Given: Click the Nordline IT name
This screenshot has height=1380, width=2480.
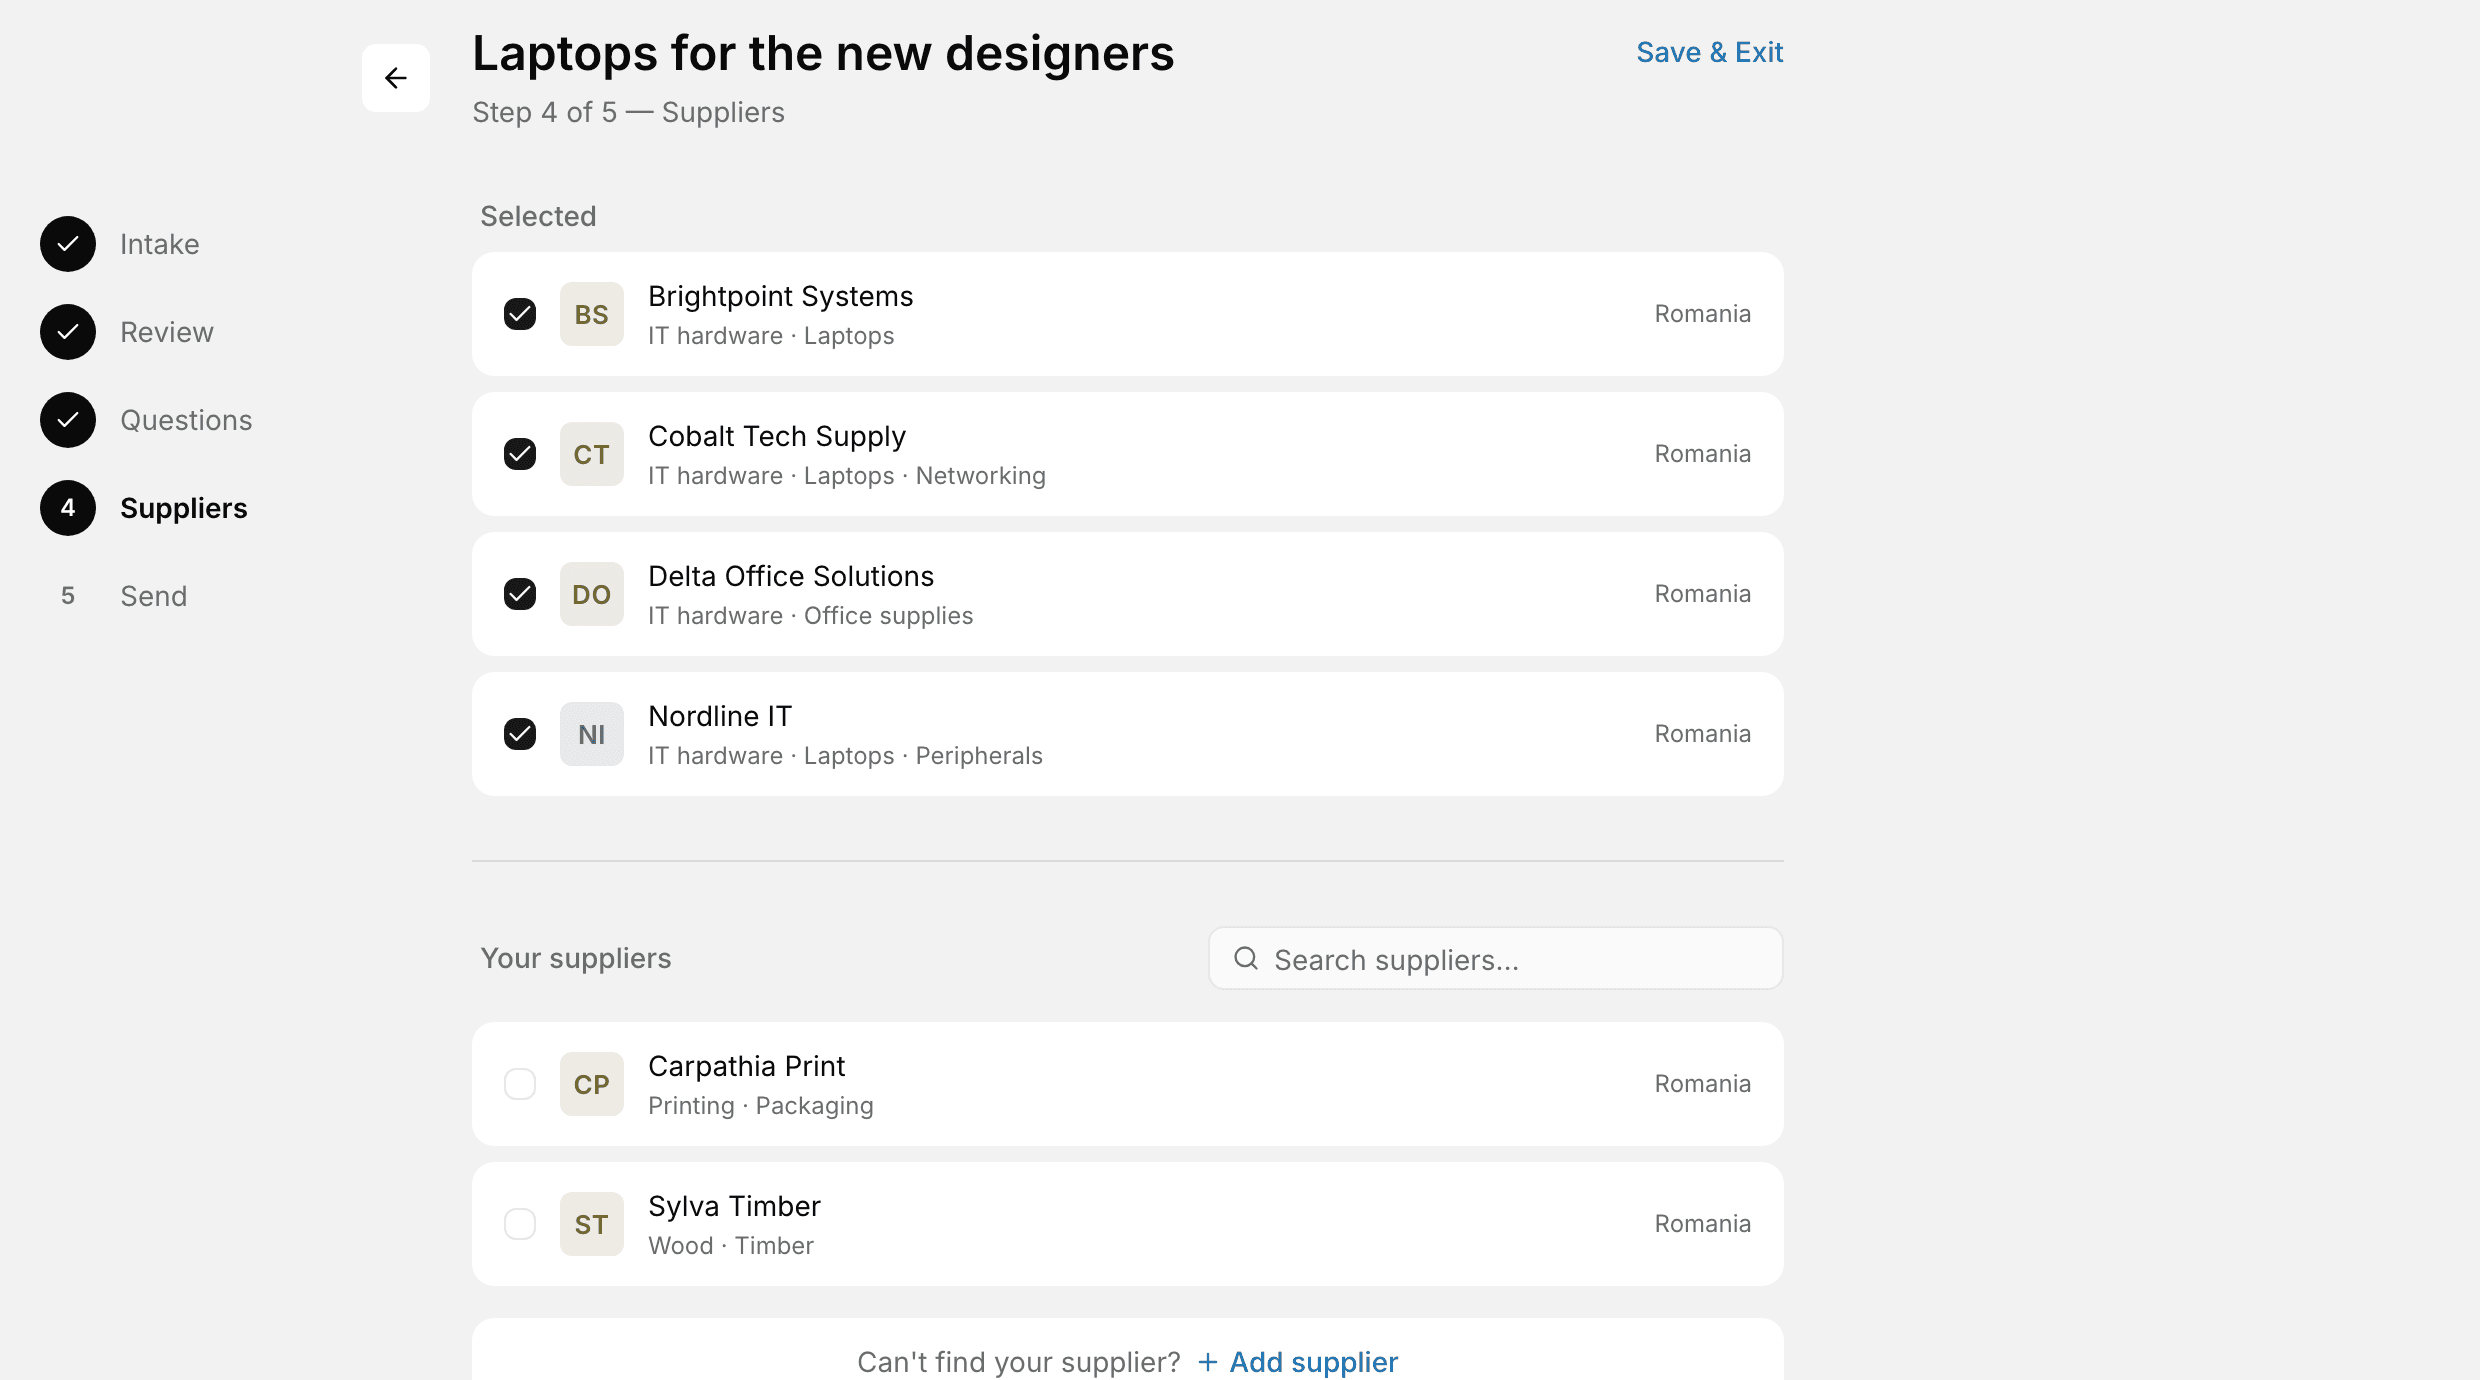Looking at the screenshot, I should 720,716.
